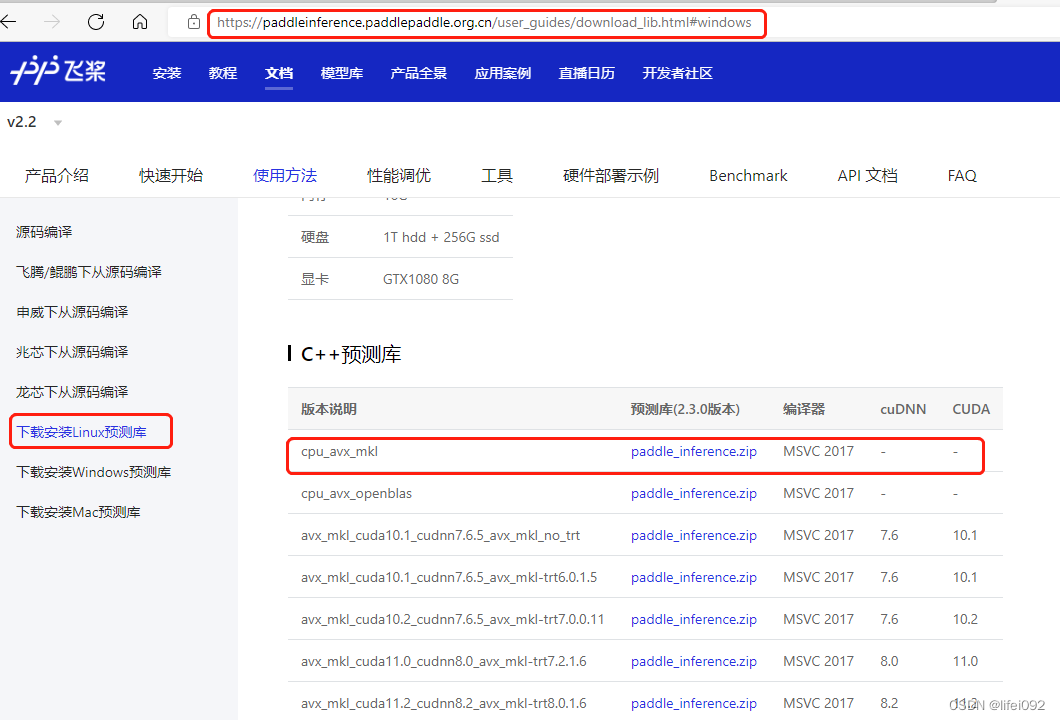Click the cpu_avx_mkl version cell
The width and height of the screenshot is (1060, 720).
[339, 452]
